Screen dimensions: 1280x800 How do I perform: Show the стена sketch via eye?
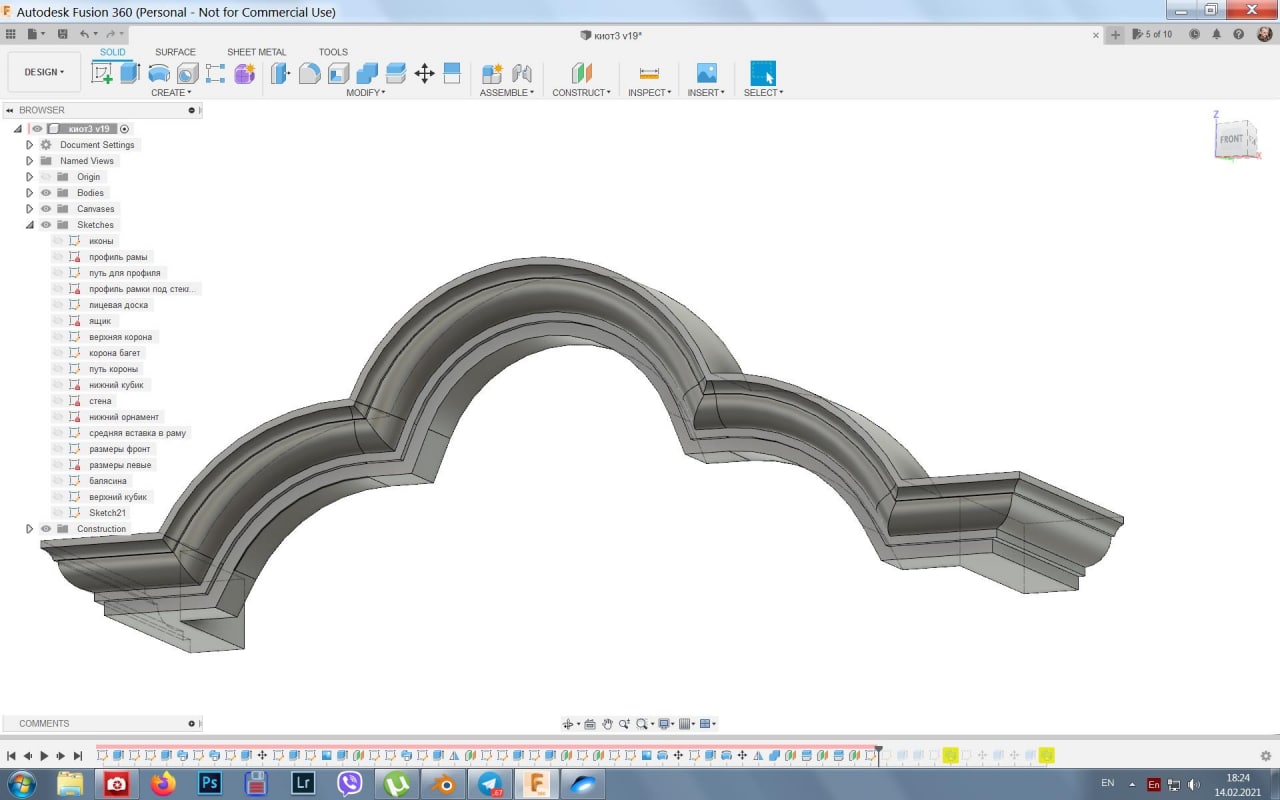point(58,401)
